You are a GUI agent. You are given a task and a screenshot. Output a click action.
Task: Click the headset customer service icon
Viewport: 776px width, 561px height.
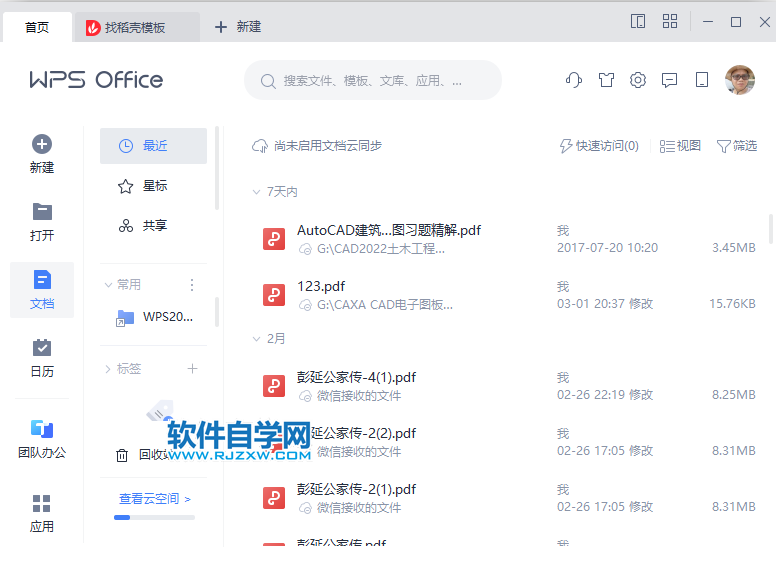click(x=574, y=80)
